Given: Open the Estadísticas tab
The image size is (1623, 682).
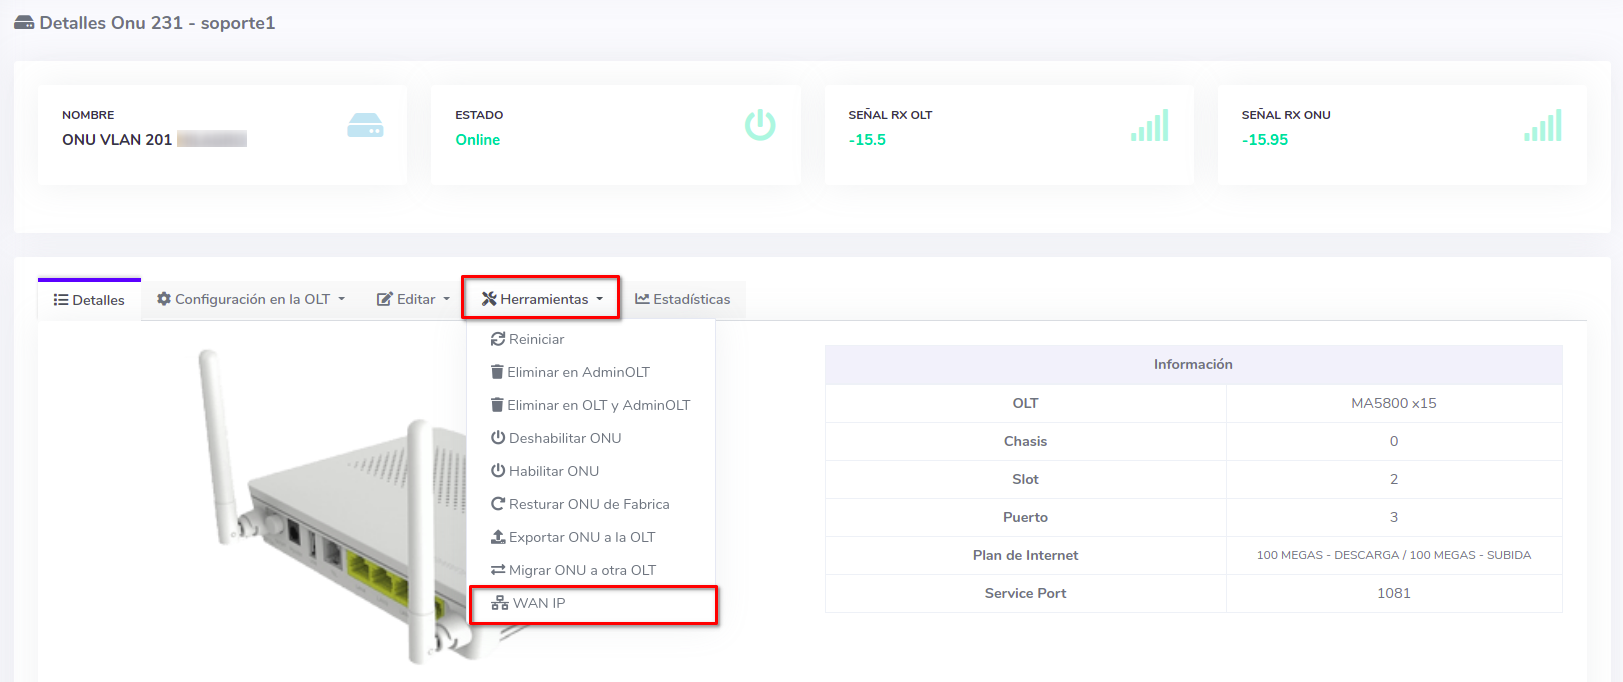Looking at the screenshot, I should 683,299.
